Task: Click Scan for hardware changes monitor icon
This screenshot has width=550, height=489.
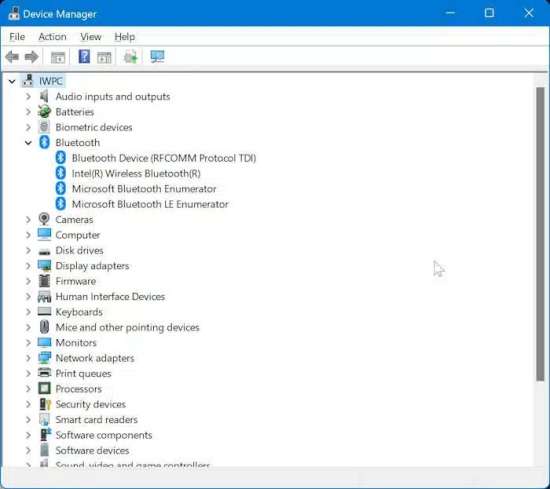Action: pos(157,56)
